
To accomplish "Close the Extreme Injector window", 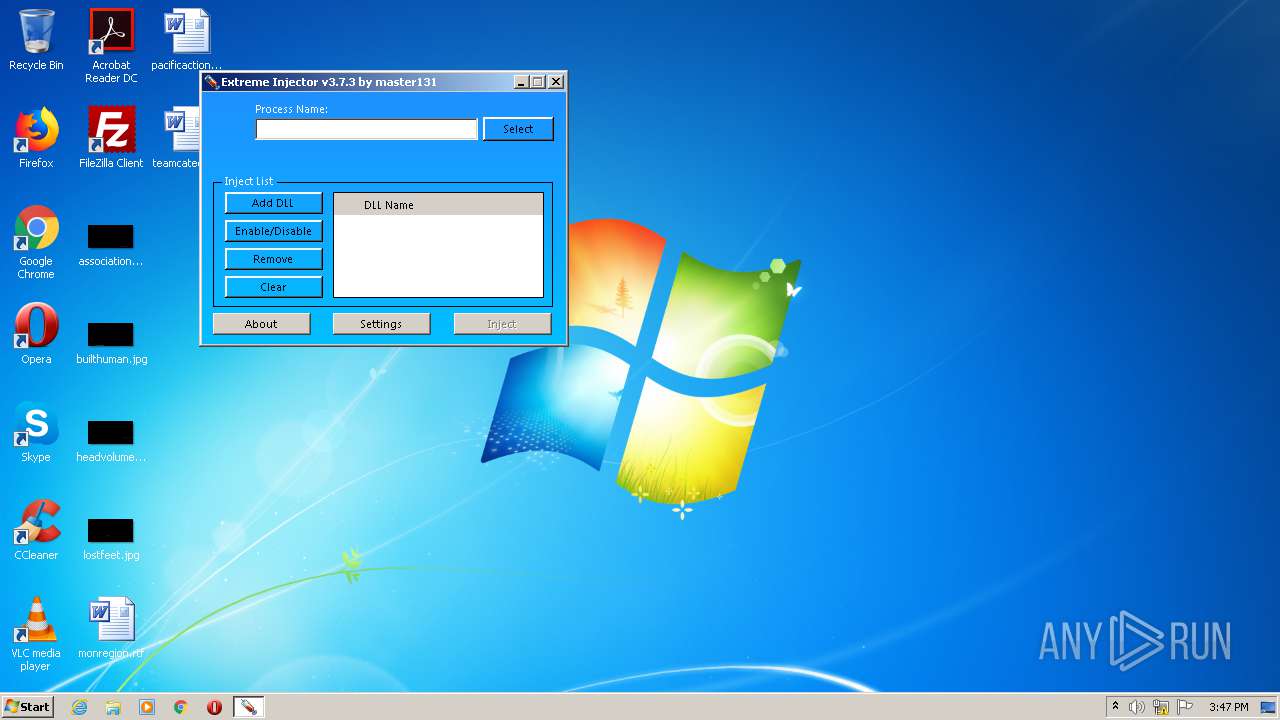I will click(556, 82).
